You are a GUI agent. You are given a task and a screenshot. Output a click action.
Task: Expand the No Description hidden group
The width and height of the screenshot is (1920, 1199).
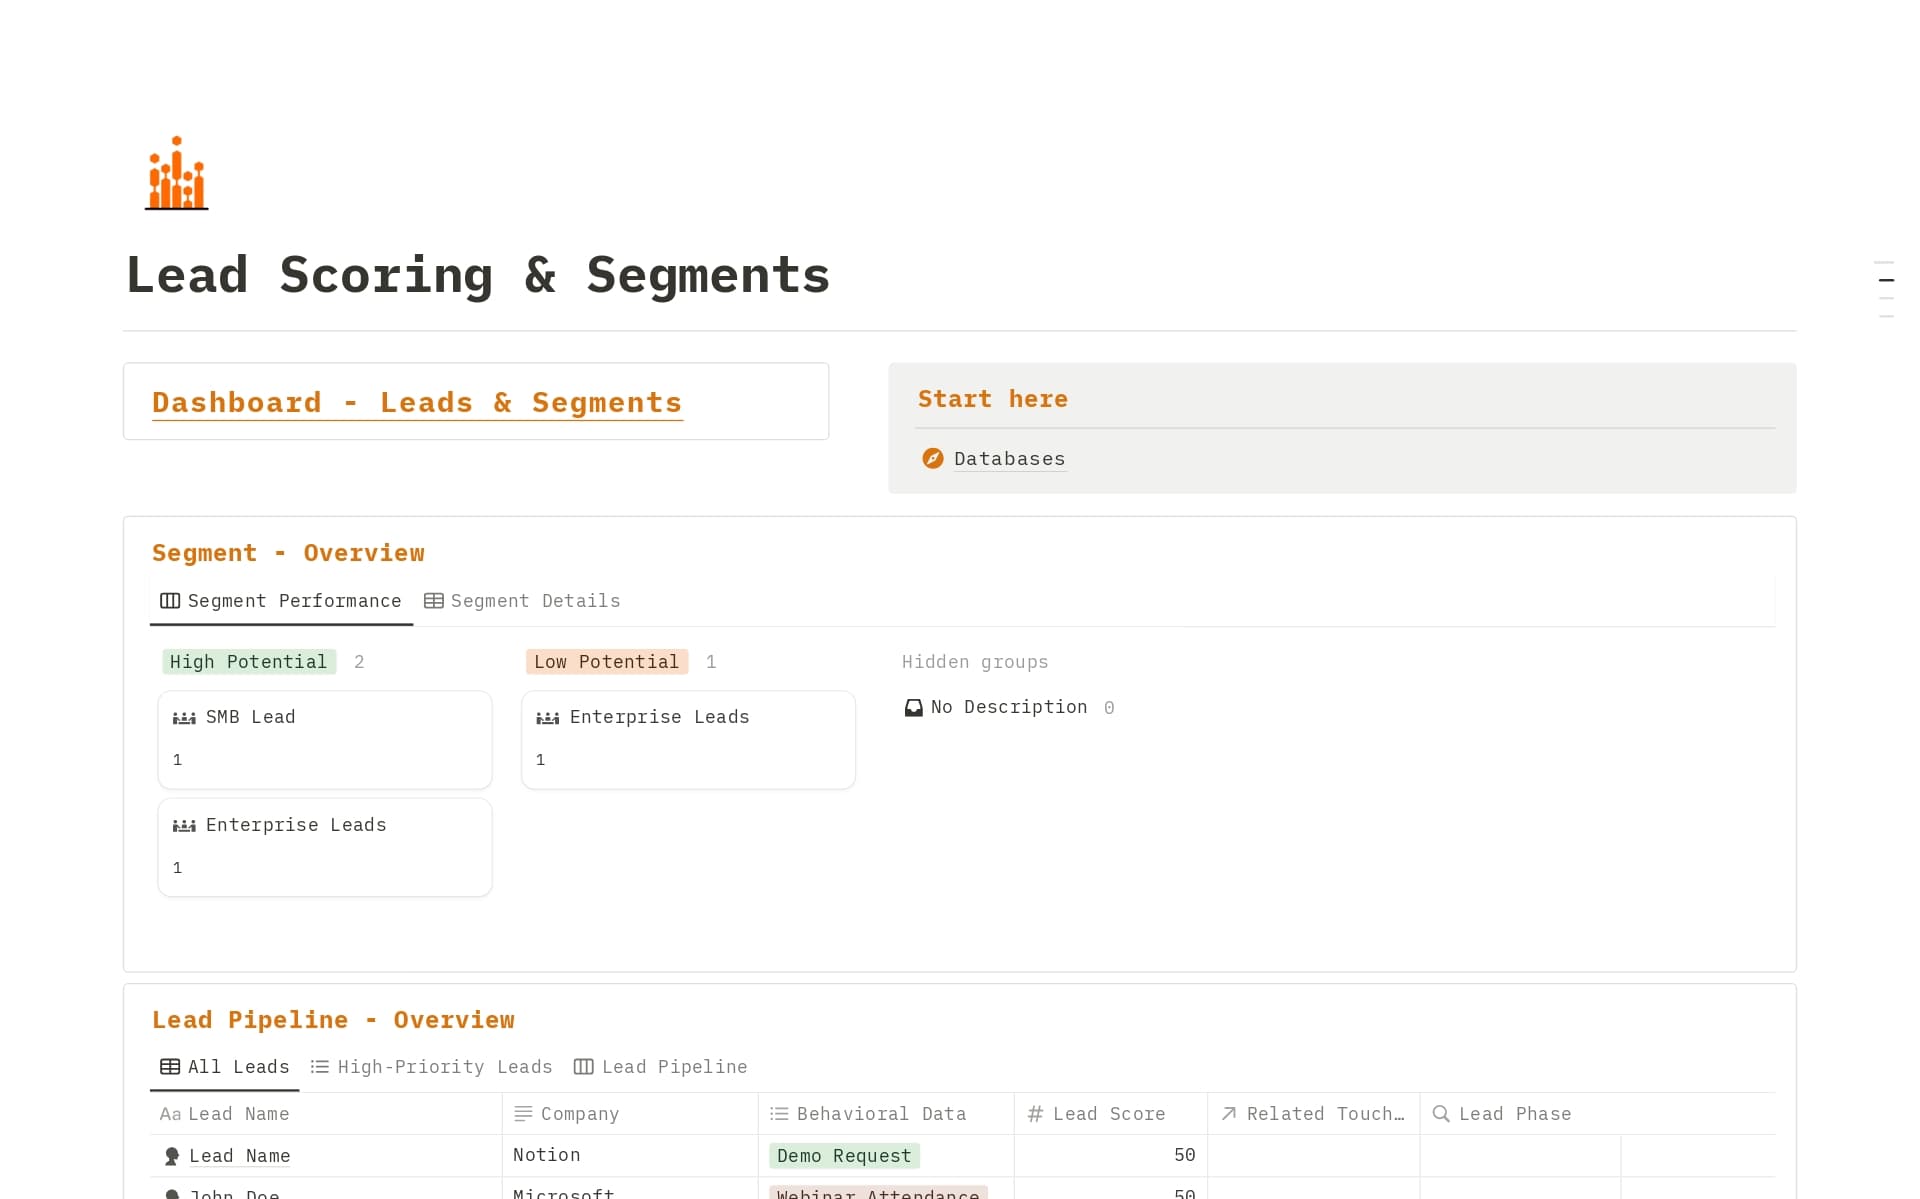(x=1008, y=708)
